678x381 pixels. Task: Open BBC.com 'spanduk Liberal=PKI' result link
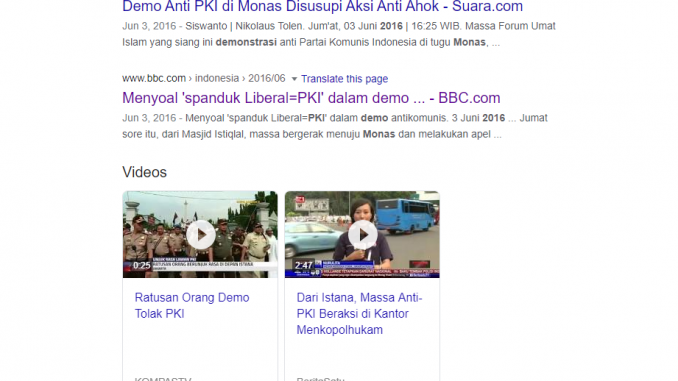pyautogui.click(x=311, y=98)
